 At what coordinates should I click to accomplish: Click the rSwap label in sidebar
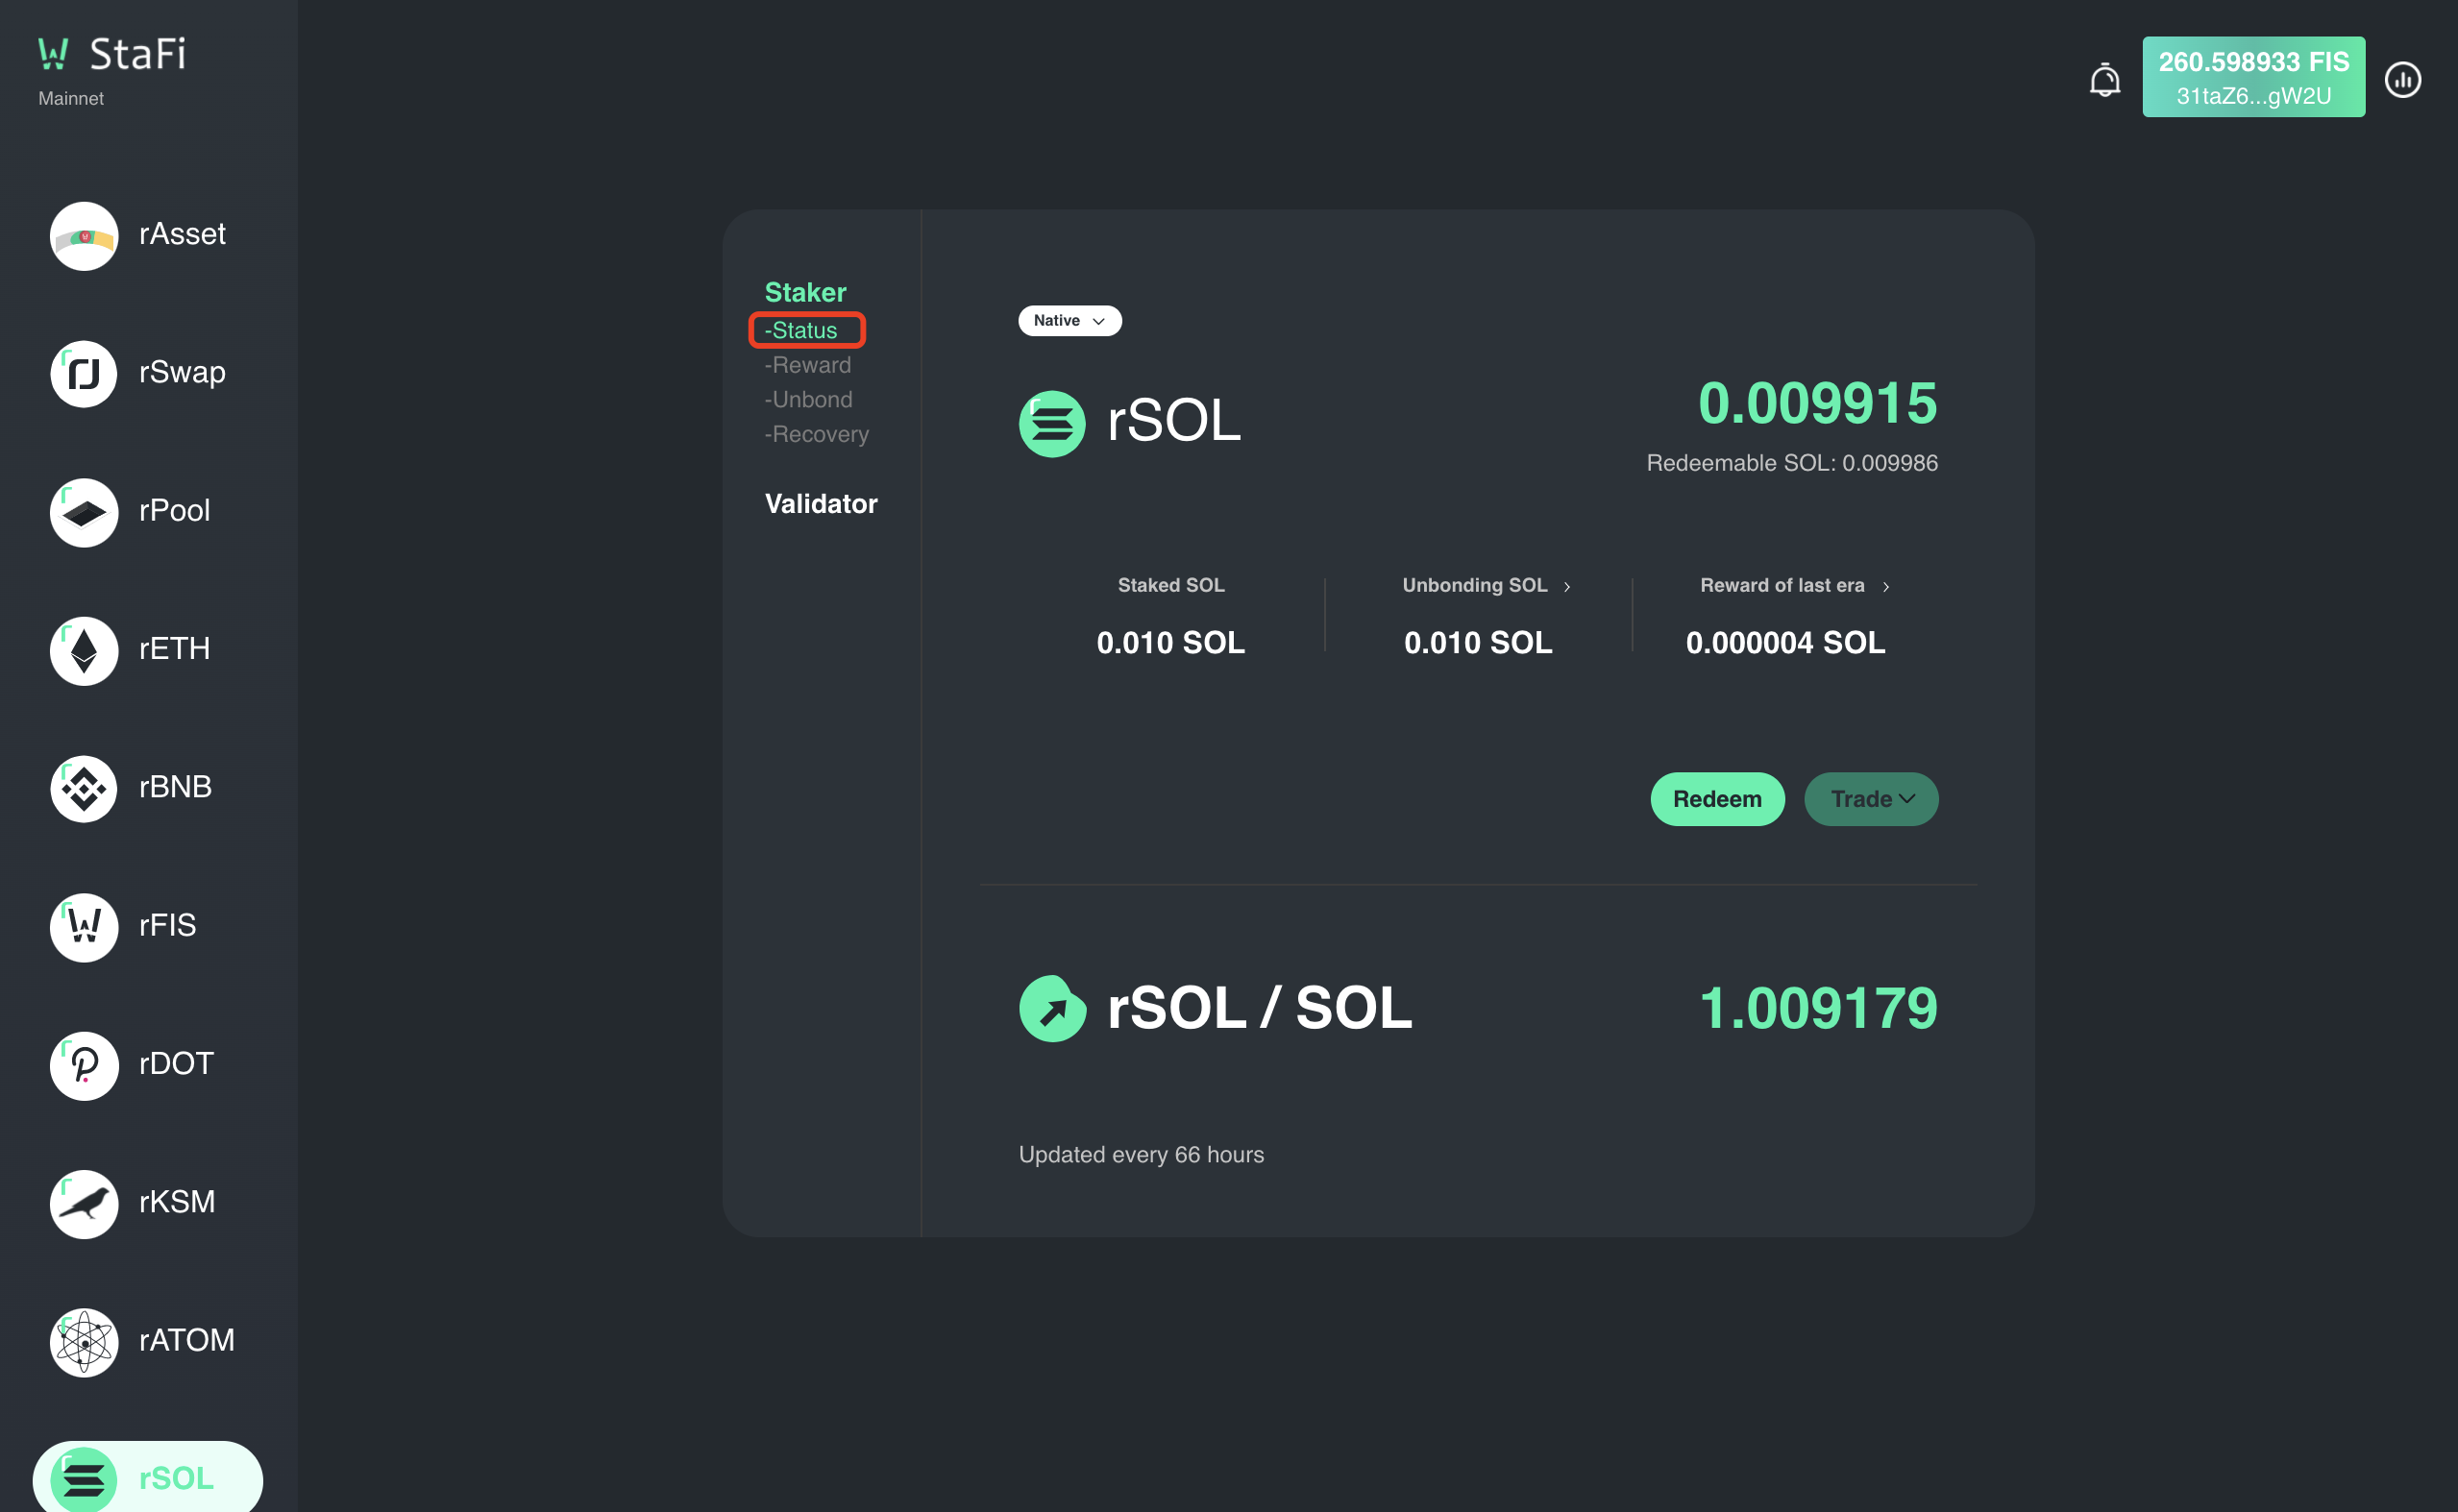coord(182,372)
